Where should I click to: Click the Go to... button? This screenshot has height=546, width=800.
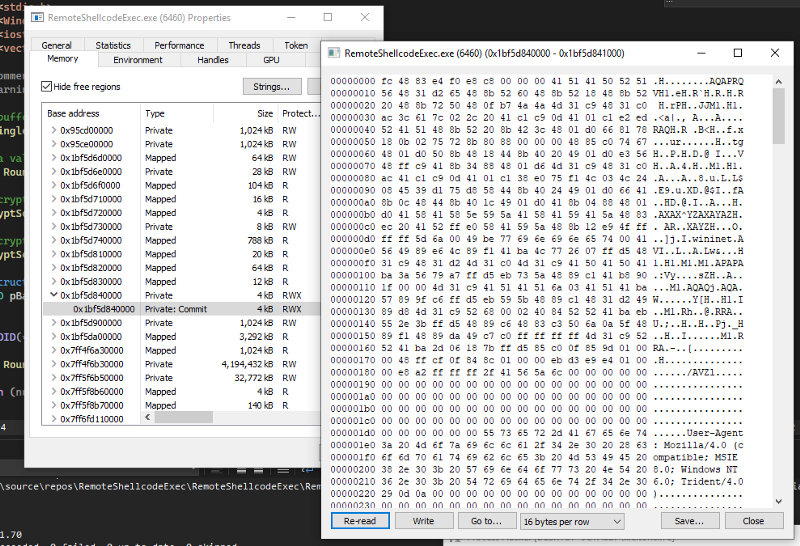486,521
